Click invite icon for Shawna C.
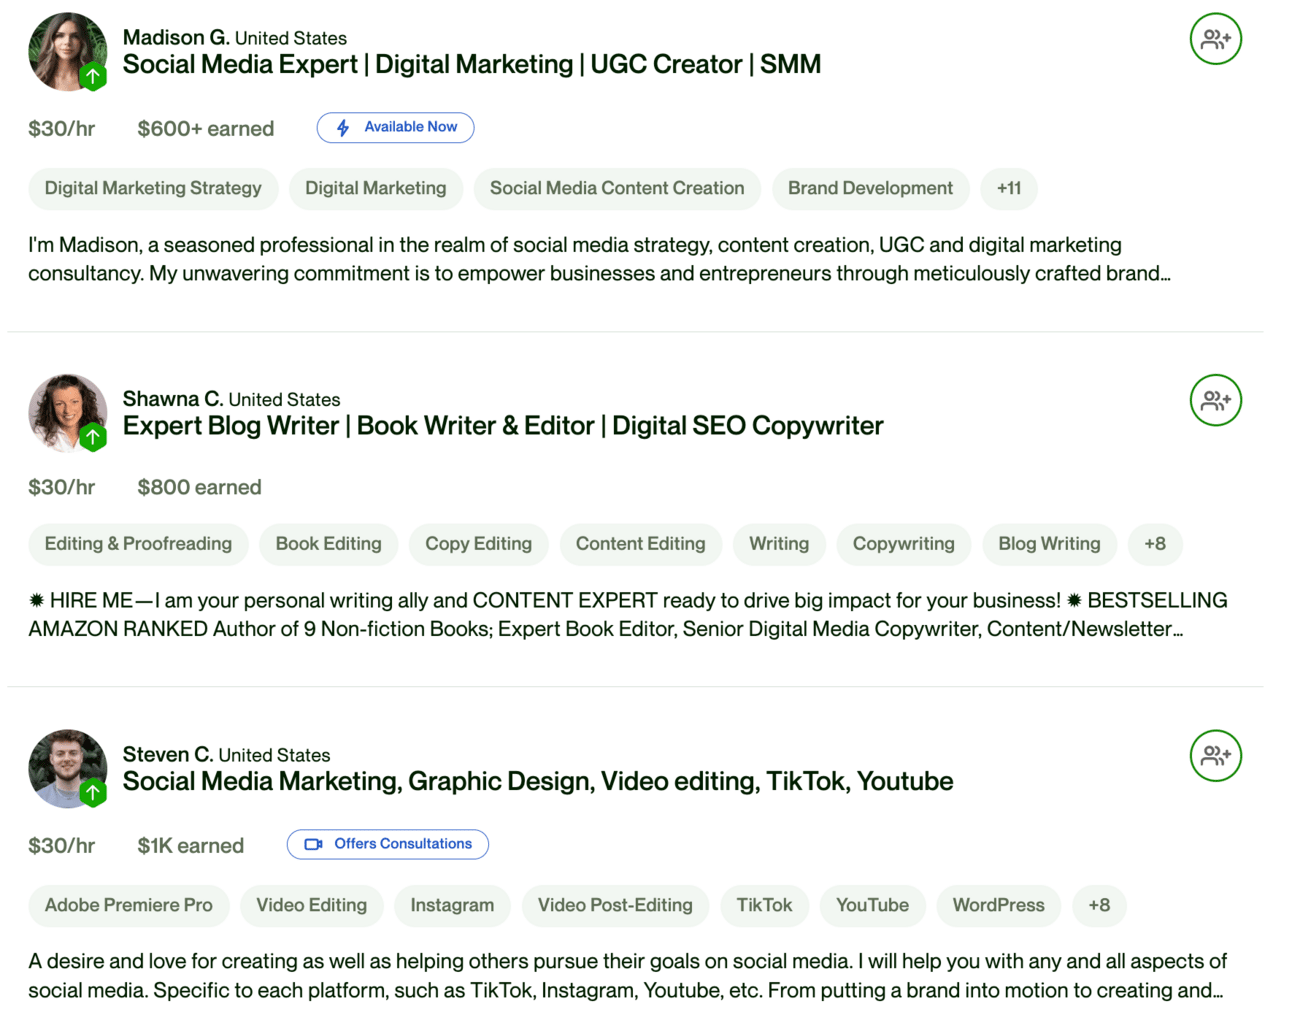This screenshot has height=1031, width=1292. click(x=1215, y=400)
